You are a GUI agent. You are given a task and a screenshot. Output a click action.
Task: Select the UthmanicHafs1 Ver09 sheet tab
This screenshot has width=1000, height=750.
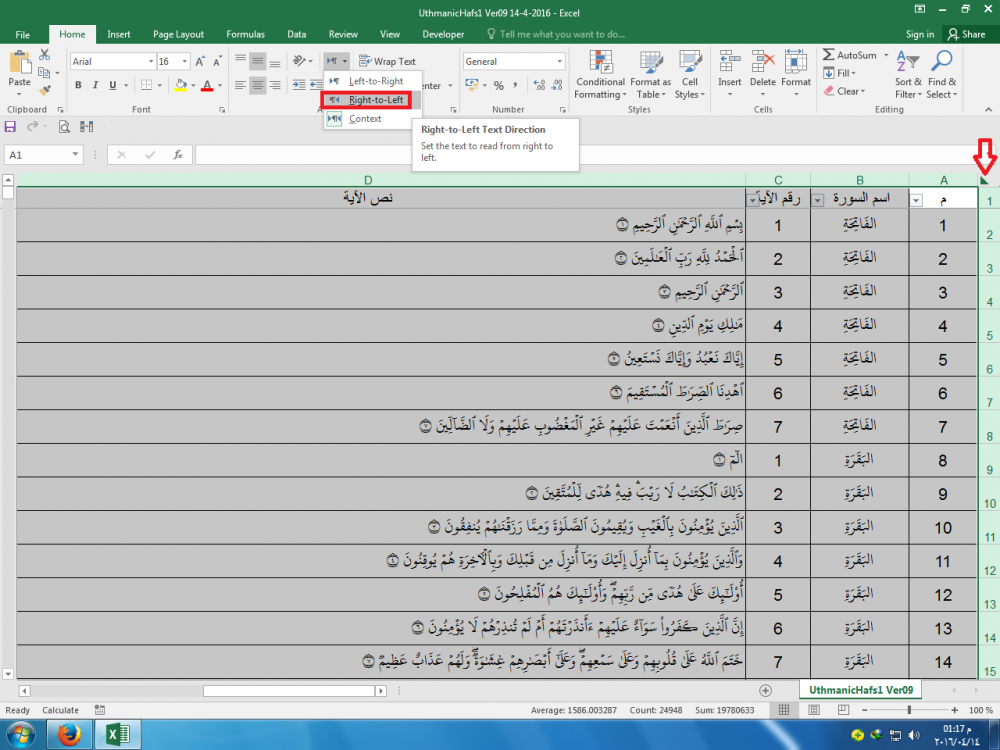click(860, 690)
